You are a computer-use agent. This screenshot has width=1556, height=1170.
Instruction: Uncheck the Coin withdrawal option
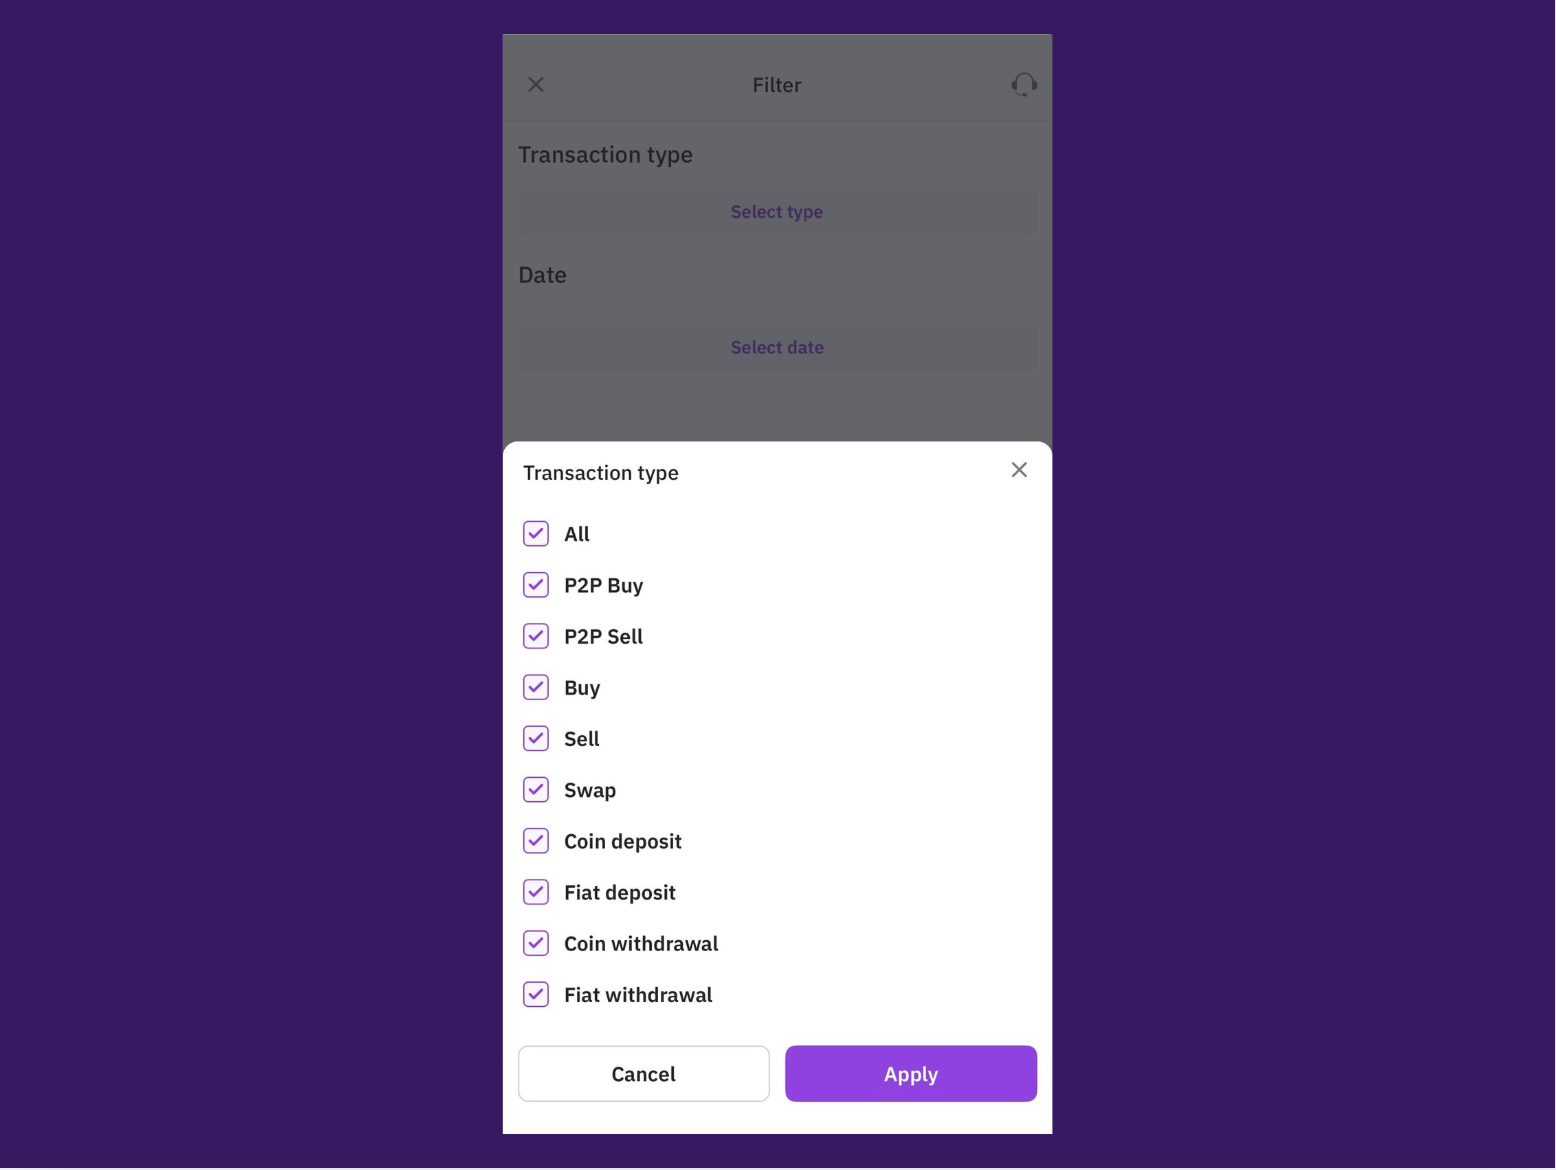pos(536,943)
